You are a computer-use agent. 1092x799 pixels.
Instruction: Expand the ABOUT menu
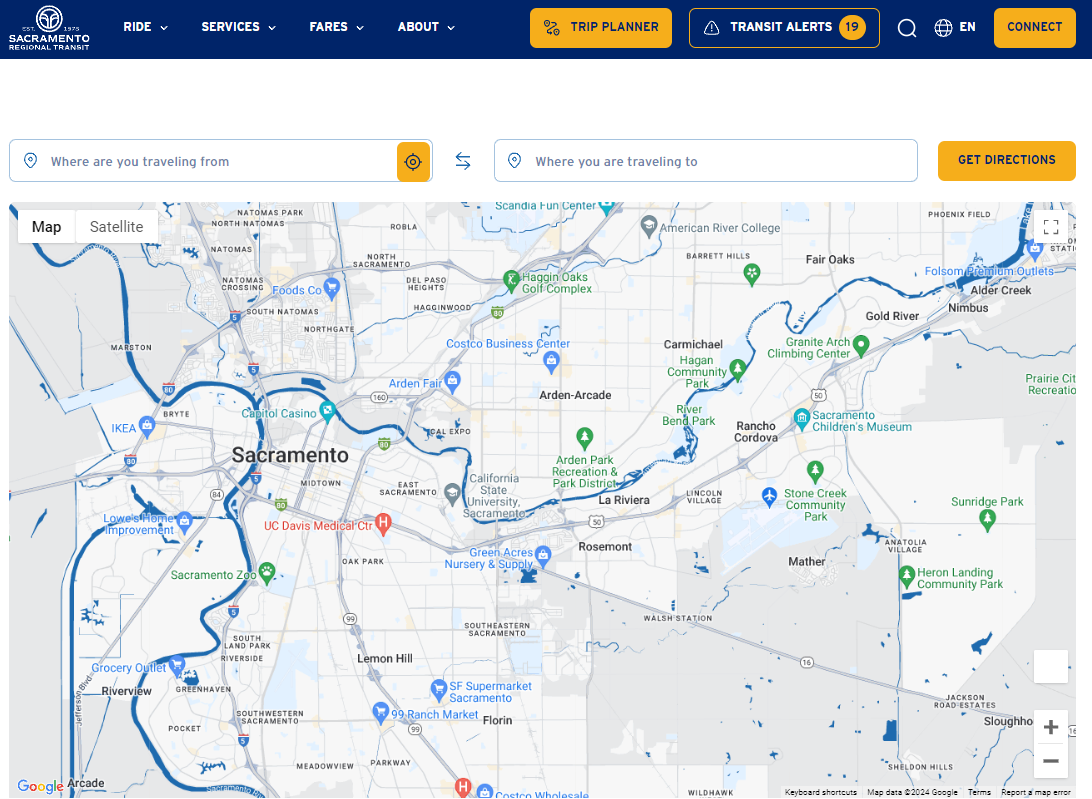click(x=426, y=27)
